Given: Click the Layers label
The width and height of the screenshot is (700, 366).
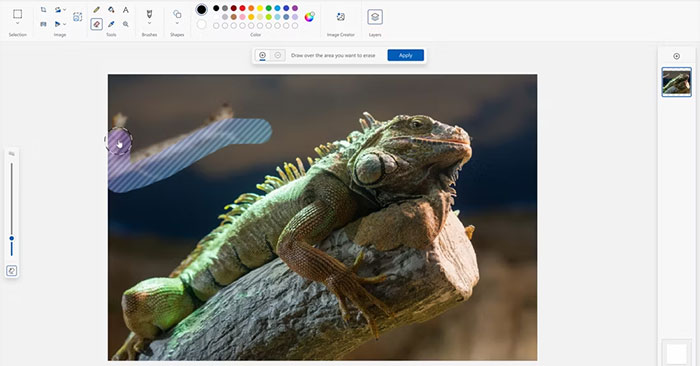Looking at the screenshot, I should pos(375,35).
